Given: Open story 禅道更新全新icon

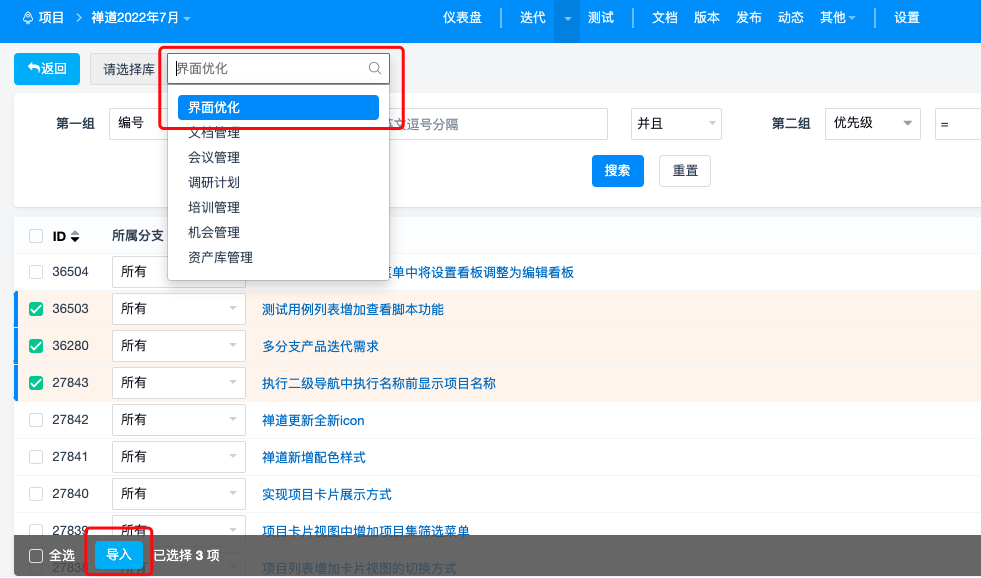Looking at the screenshot, I should (313, 420).
